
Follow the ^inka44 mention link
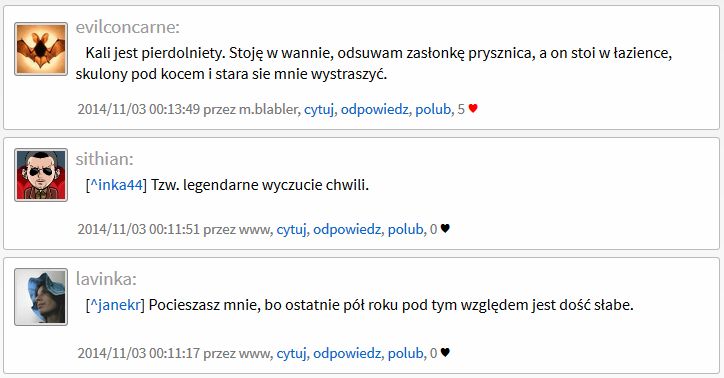116,185
